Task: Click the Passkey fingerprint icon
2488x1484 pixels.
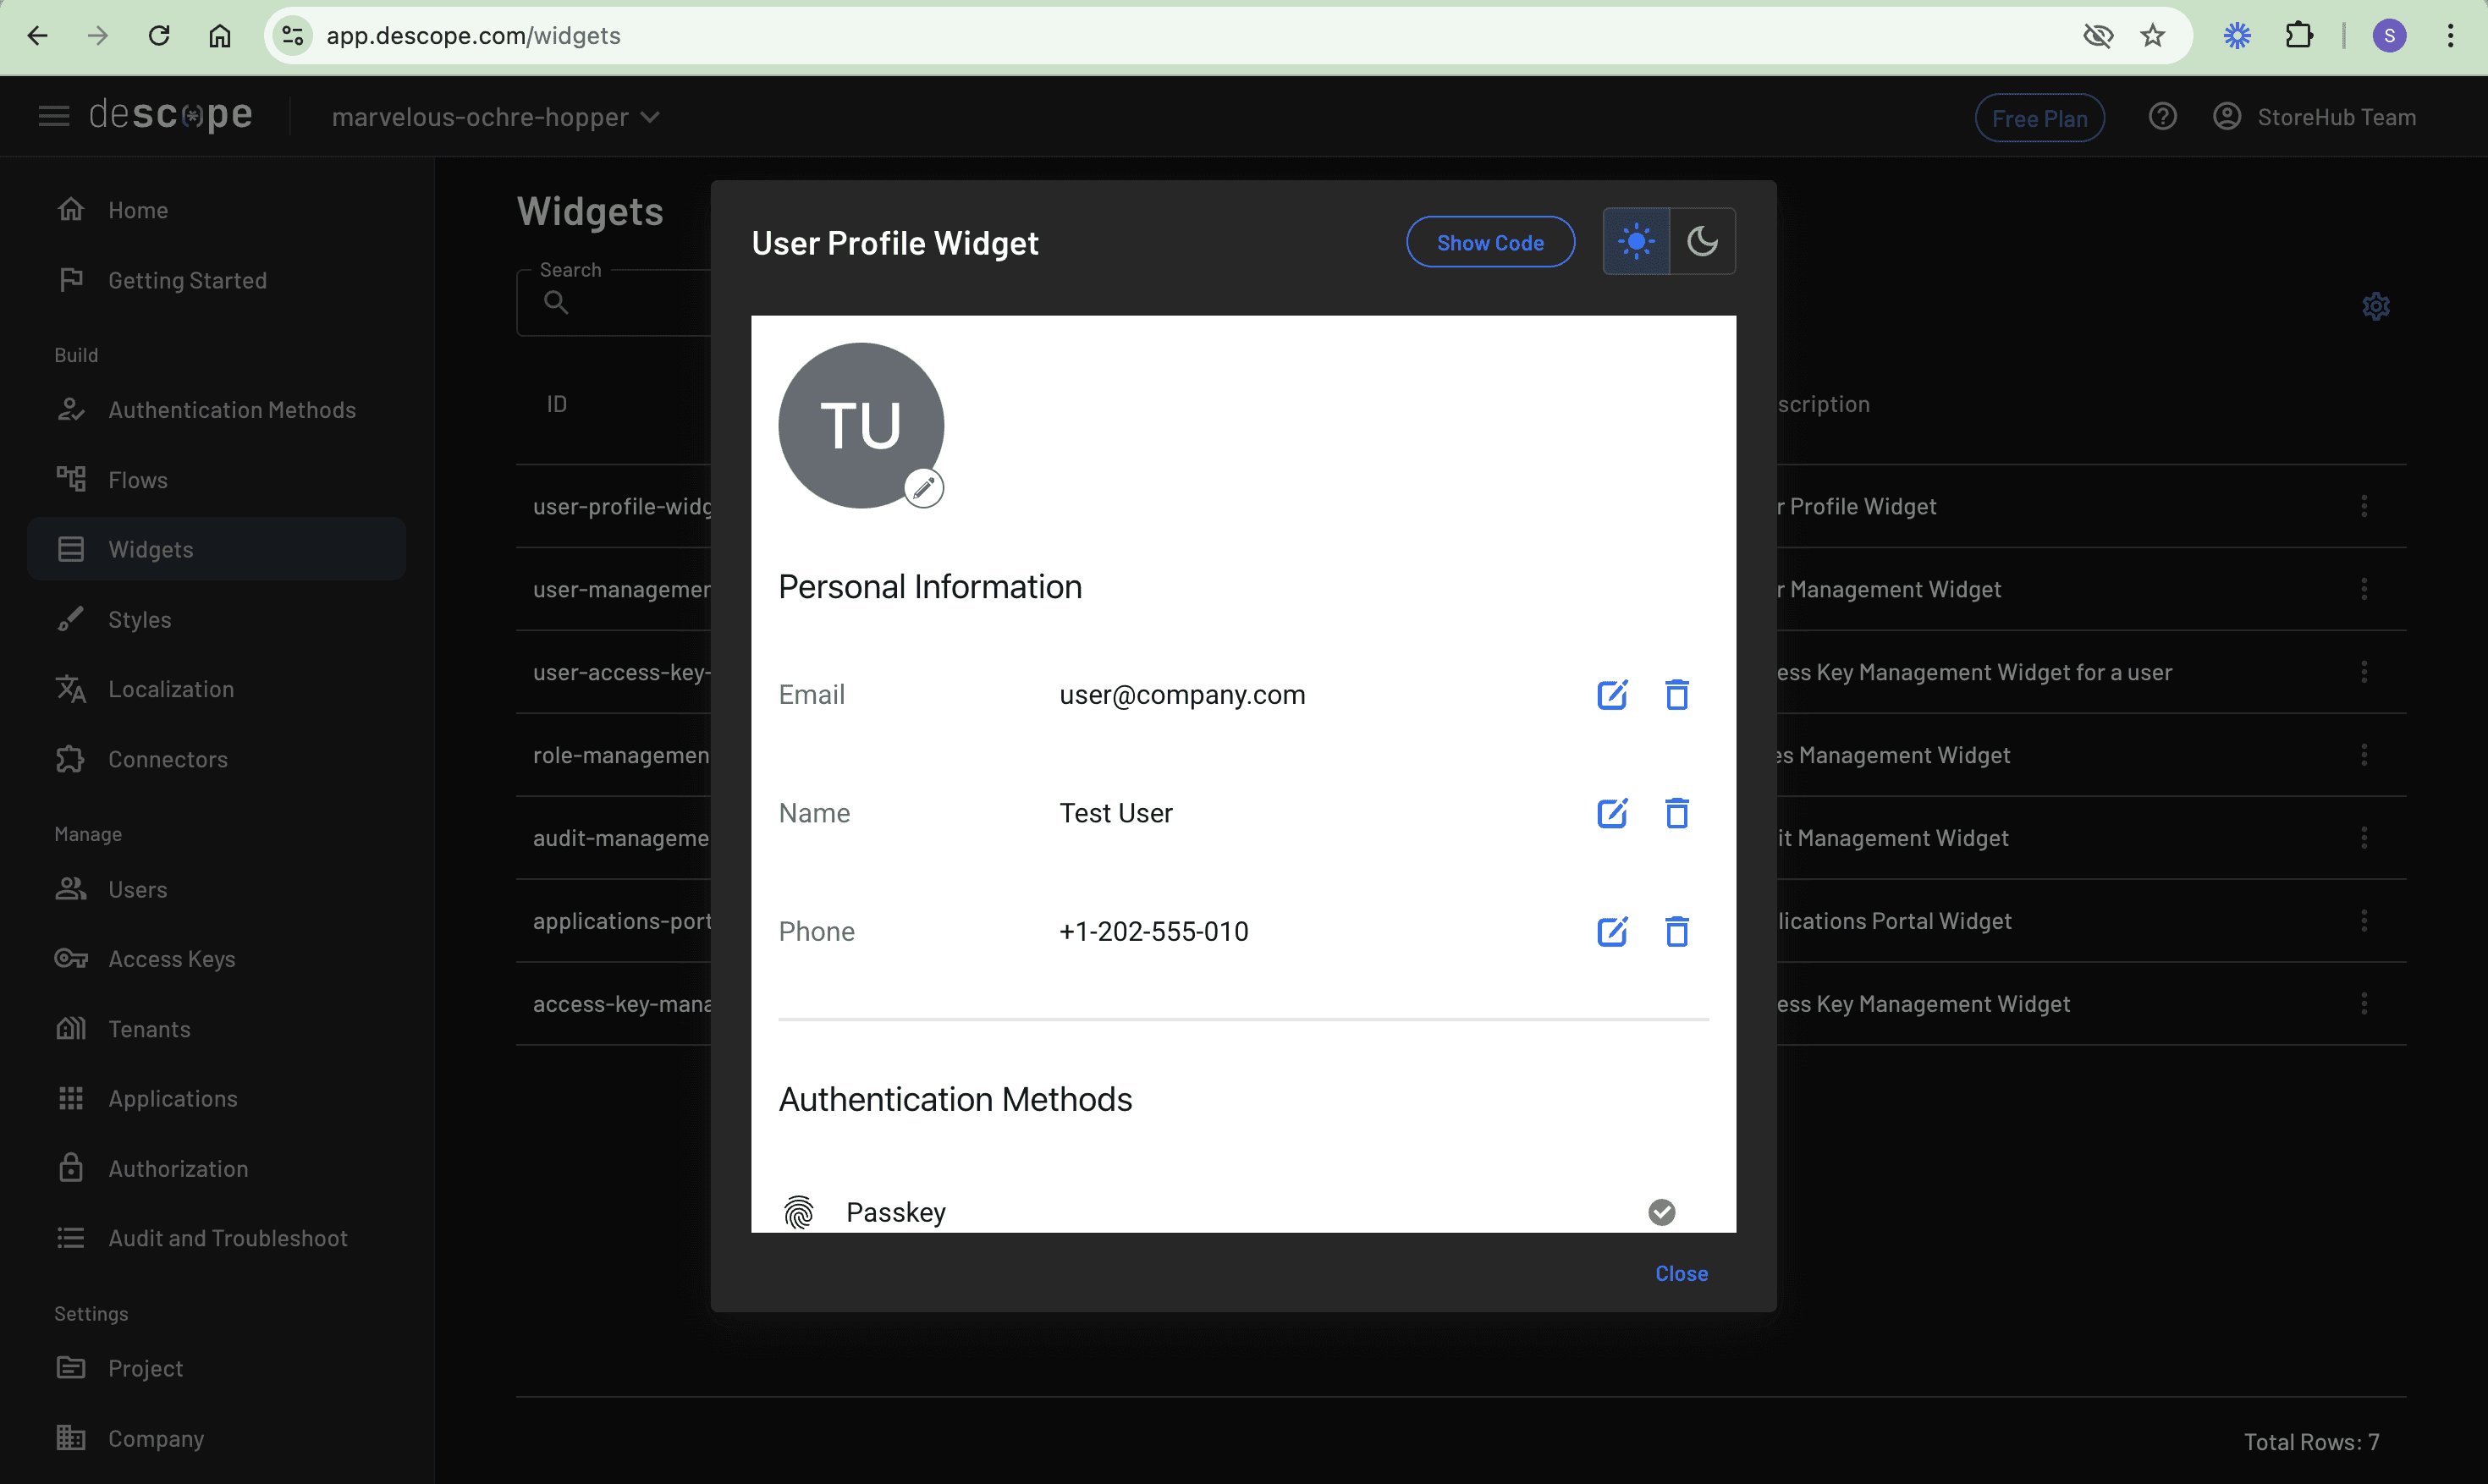Action: click(x=798, y=1212)
